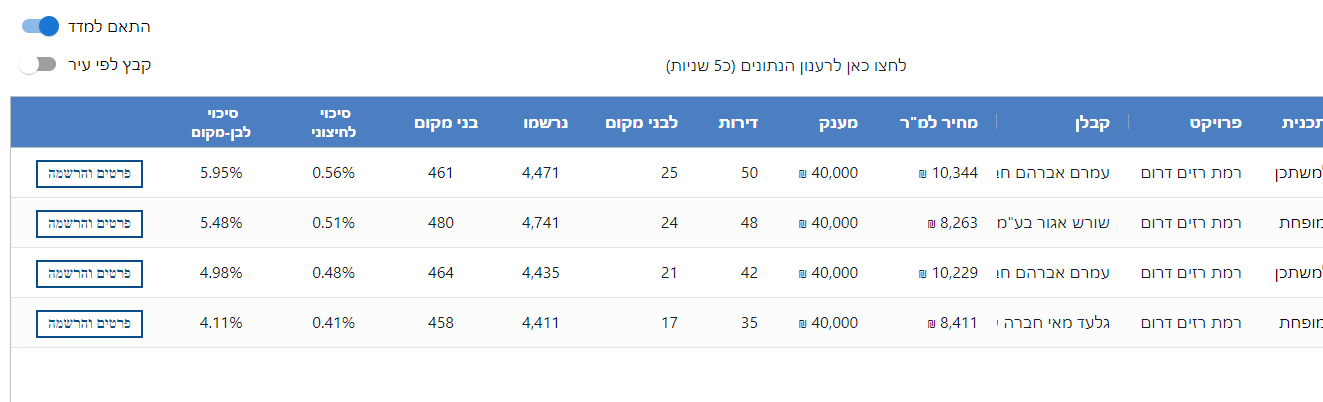Sort by the דירות column header

739,123
